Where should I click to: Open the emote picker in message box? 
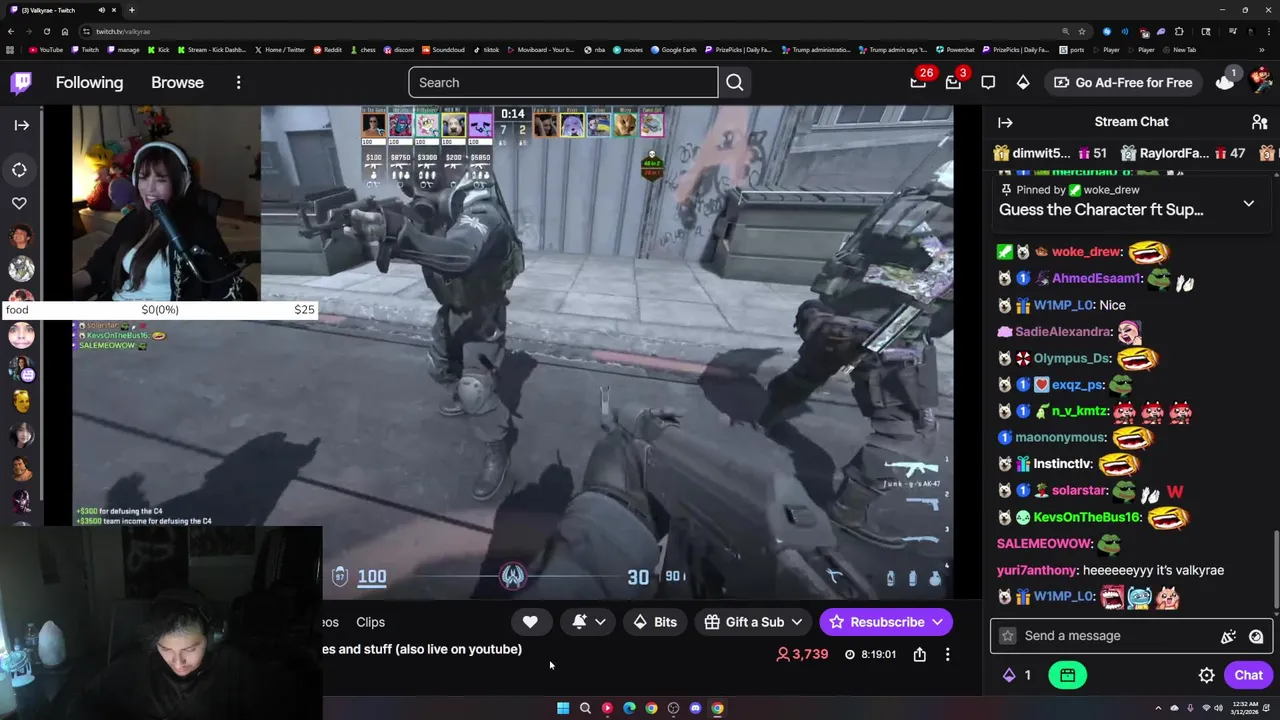pyautogui.click(x=1256, y=636)
